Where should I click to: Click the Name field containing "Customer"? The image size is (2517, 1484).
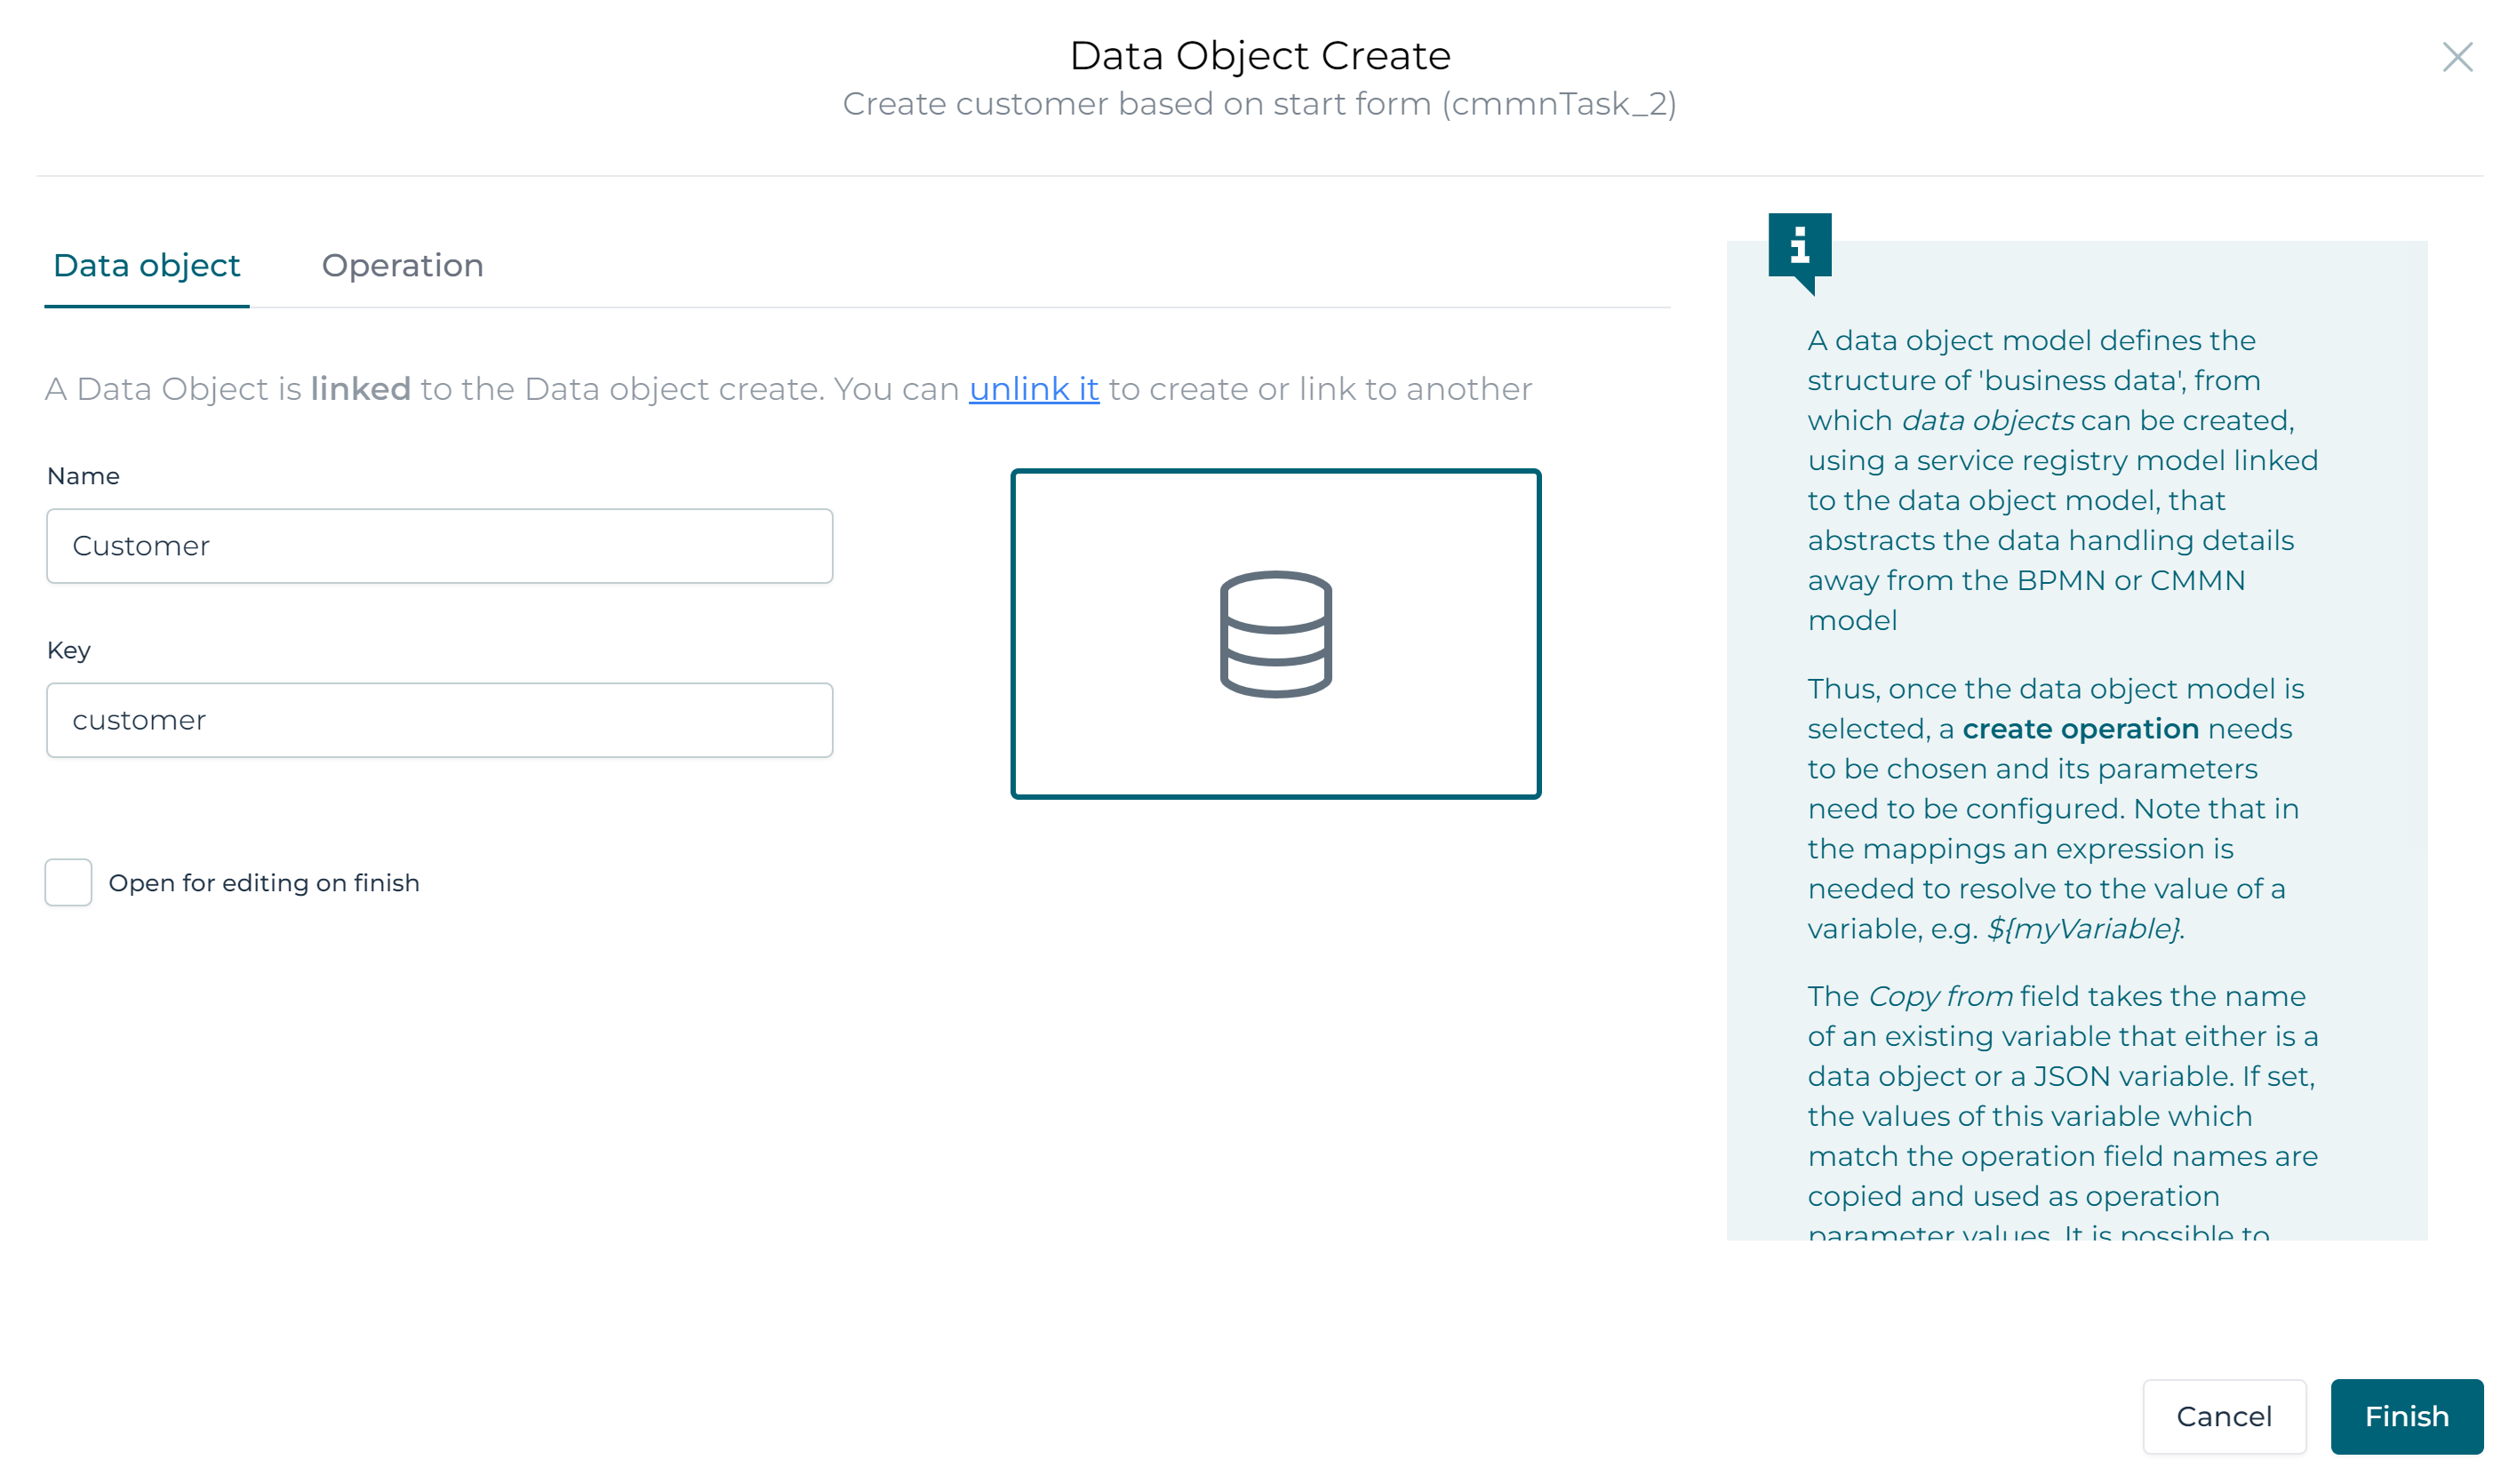pyautogui.click(x=440, y=545)
